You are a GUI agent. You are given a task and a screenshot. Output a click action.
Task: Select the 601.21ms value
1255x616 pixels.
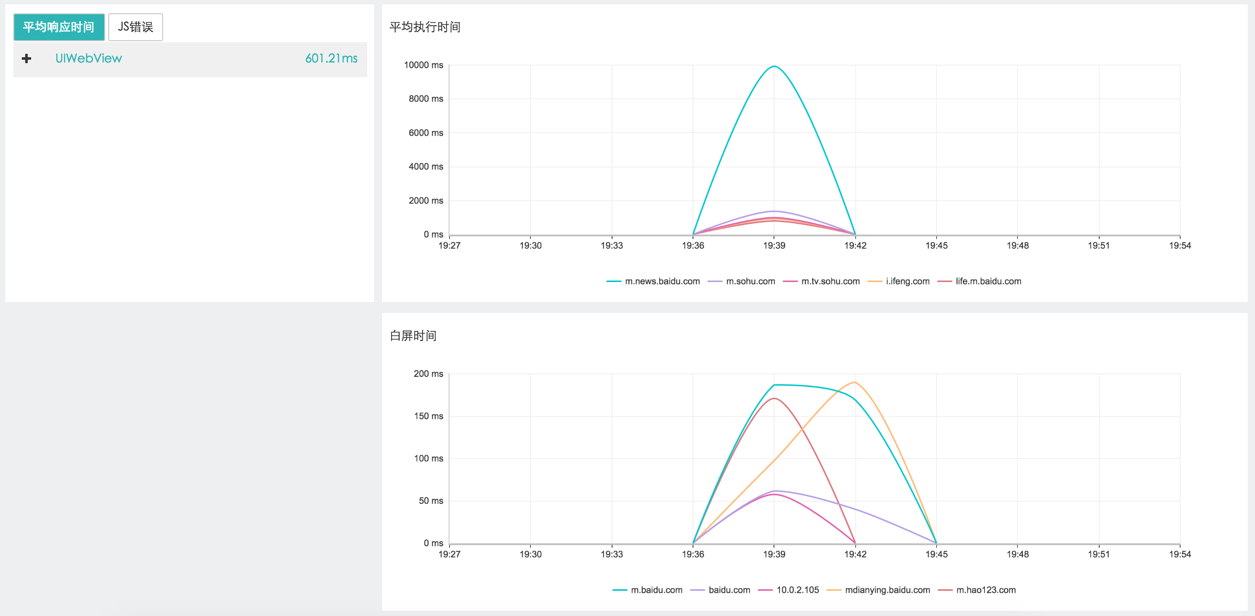click(331, 59)
